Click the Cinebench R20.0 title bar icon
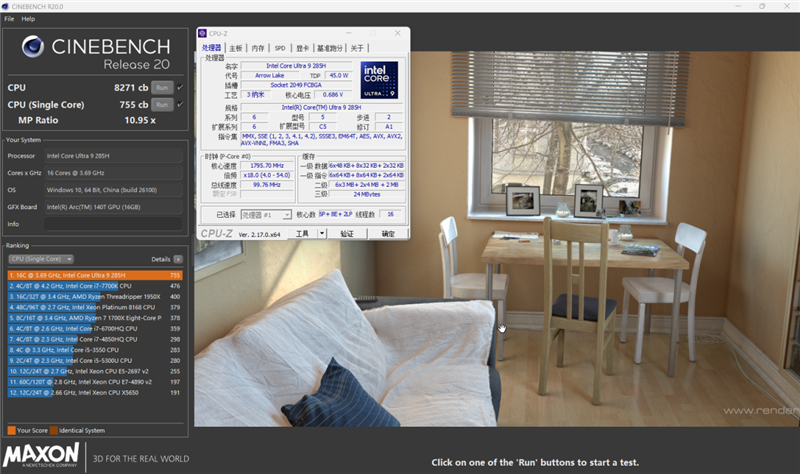This screenshot has height=474, width=800. pyautogui.click(x=5, y=6)
